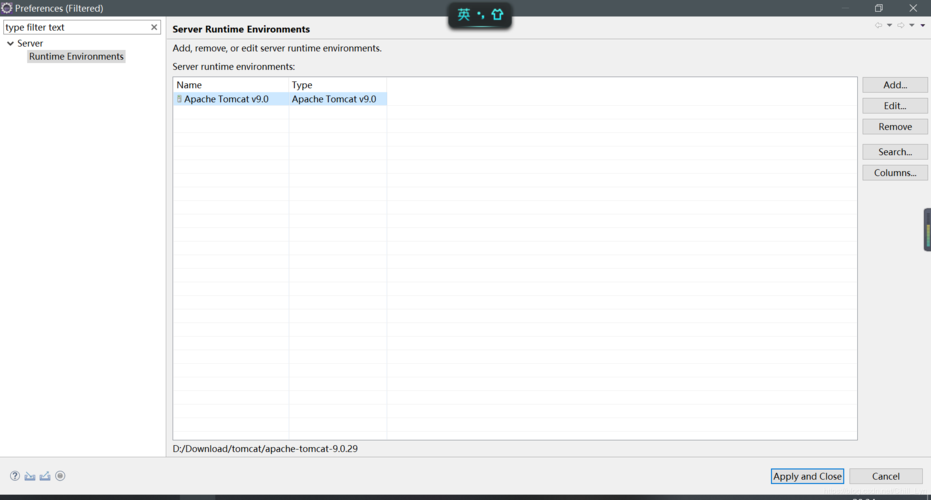Click the IME language indicator 英

tap(463, 14)
